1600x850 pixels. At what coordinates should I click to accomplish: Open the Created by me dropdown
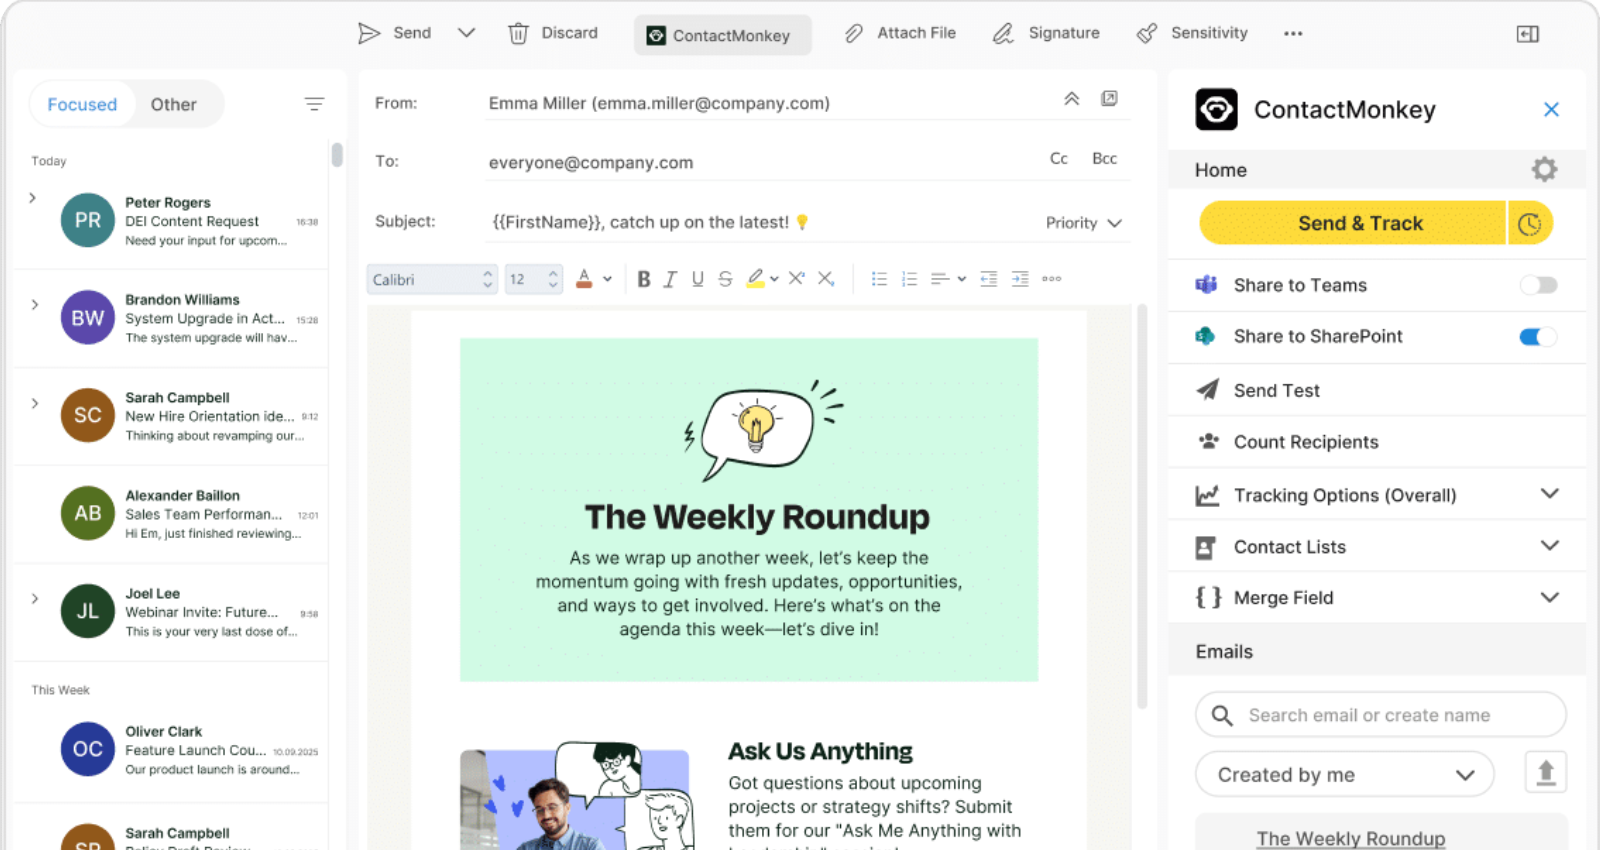click(1345, 775)
